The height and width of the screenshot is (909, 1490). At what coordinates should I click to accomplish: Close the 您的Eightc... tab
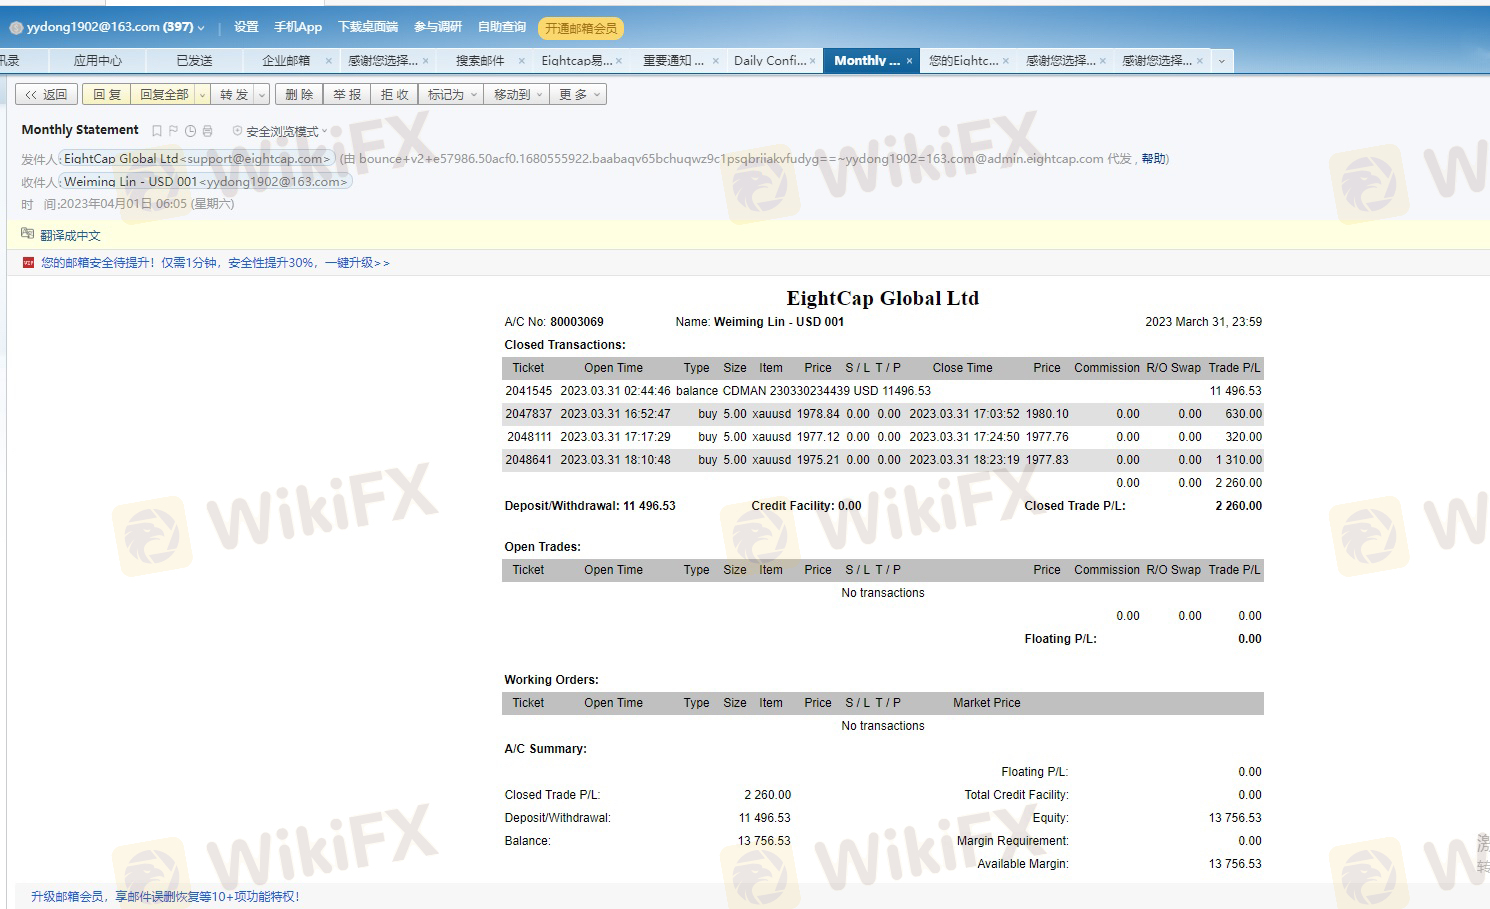[1005, 61]
